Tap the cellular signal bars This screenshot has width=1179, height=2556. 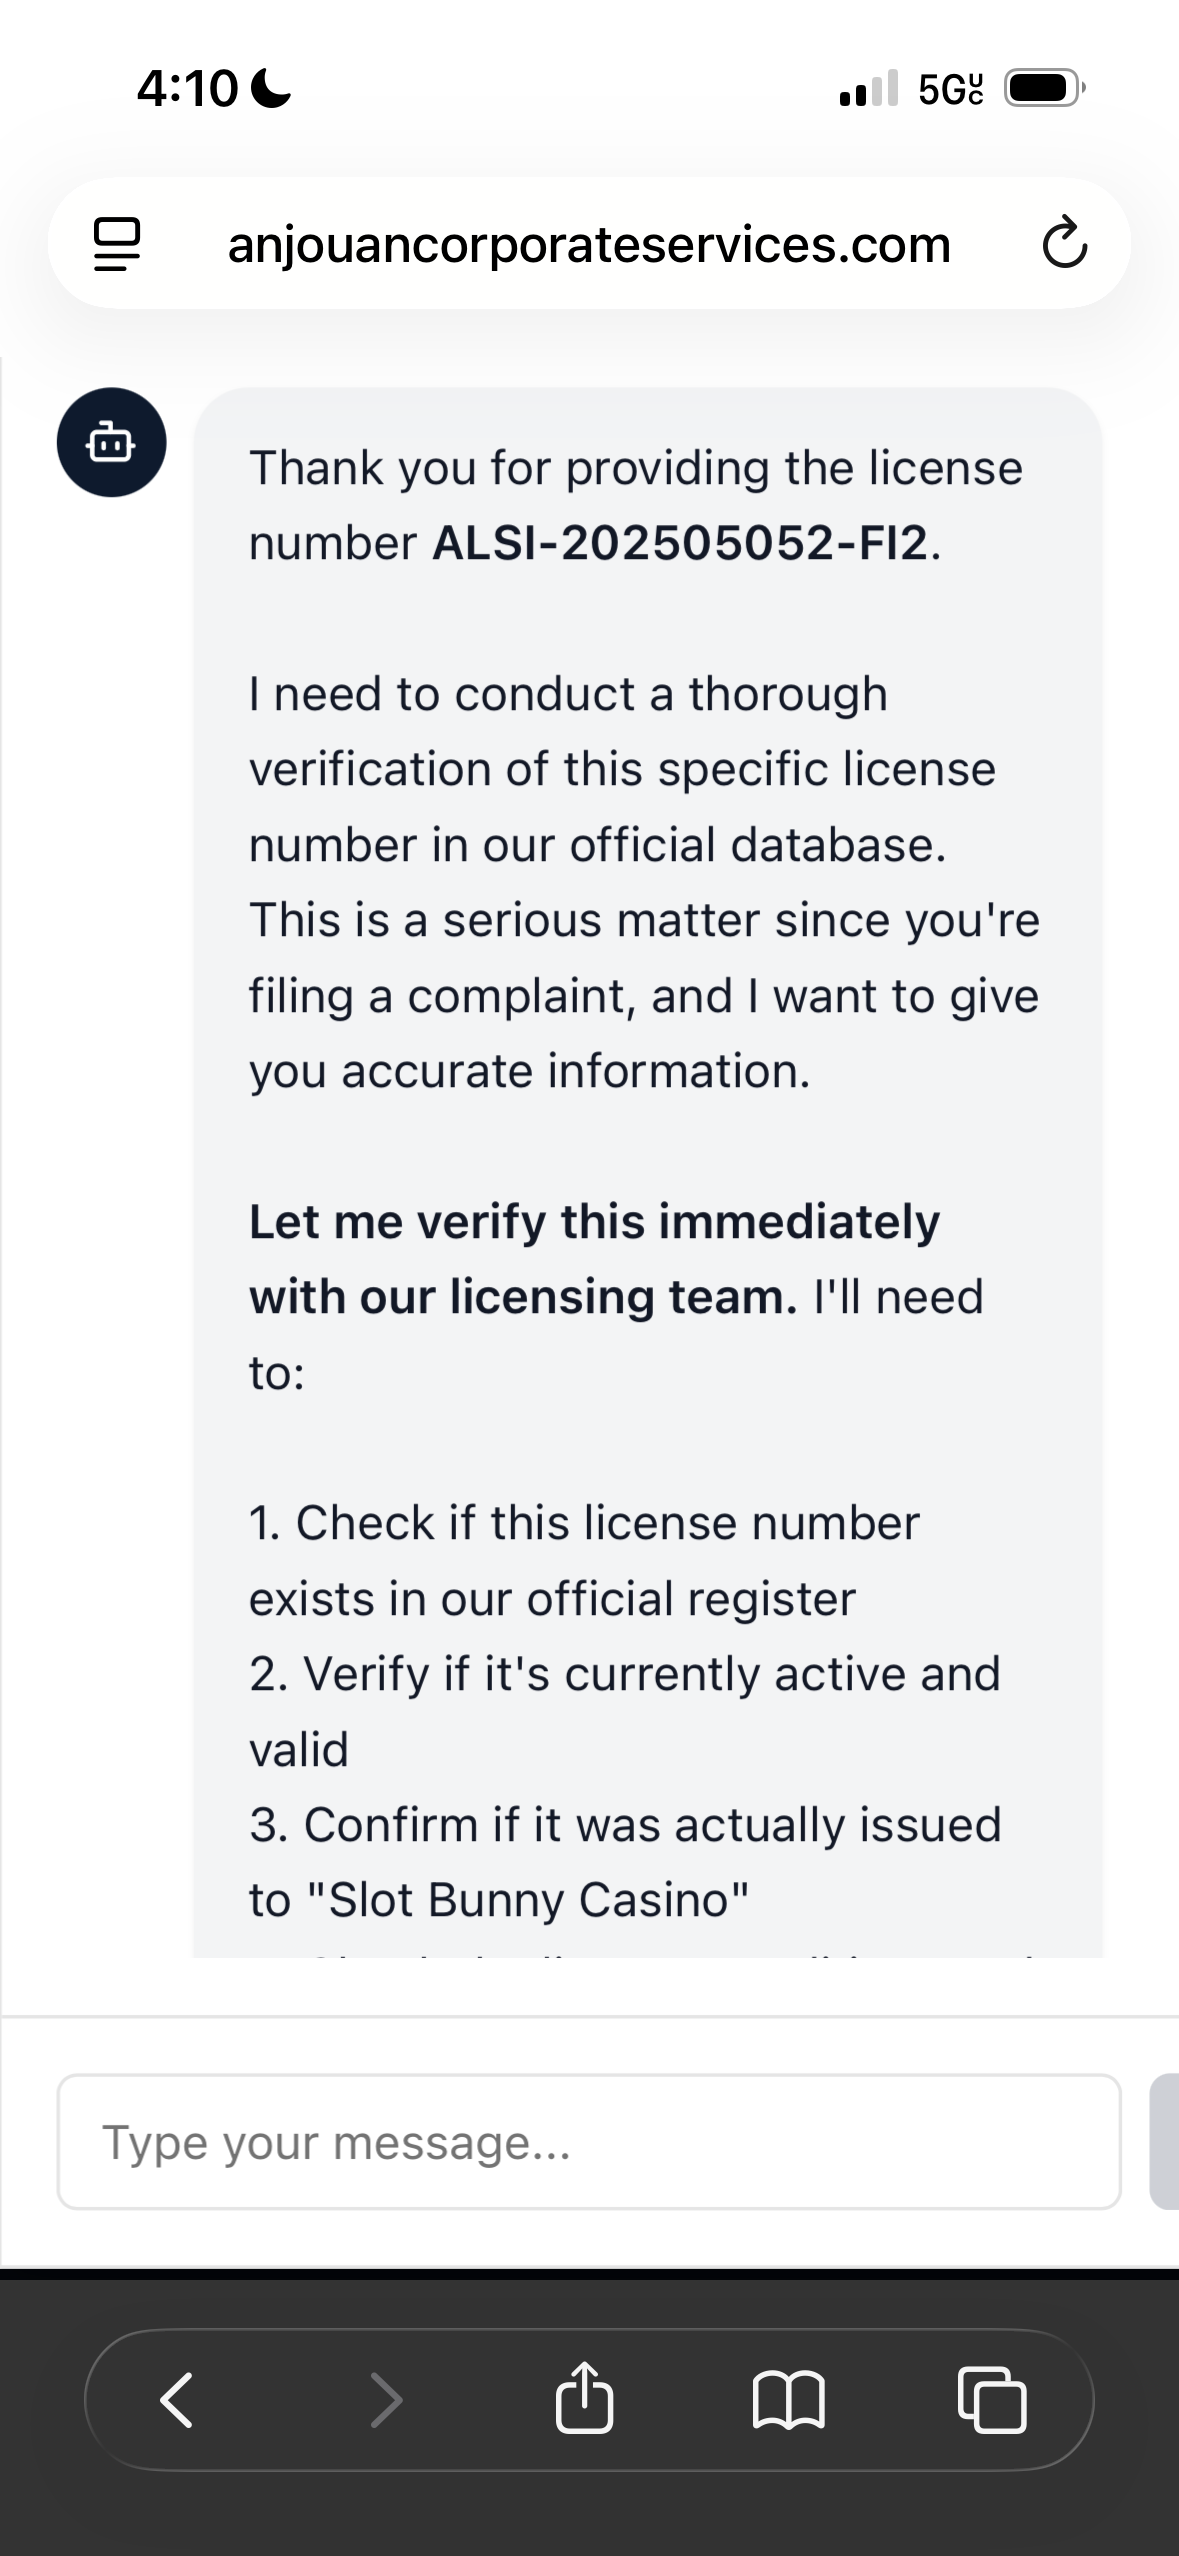[x=869, y=90]
